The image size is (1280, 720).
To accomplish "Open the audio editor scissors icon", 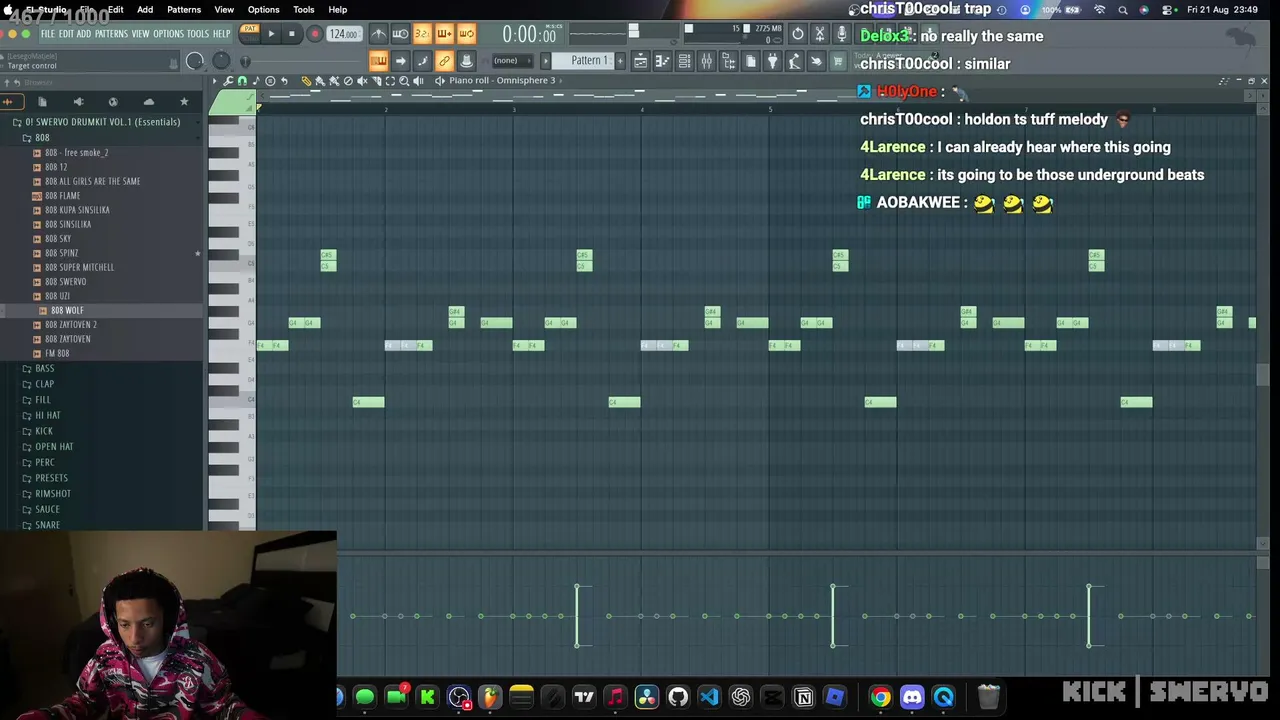I will click(x=820, y=34).
